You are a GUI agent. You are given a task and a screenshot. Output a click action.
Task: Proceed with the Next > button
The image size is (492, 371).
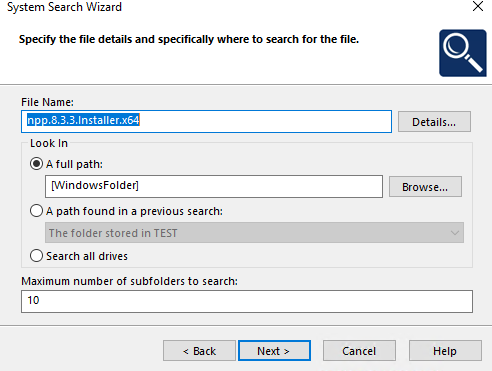pyautogui.click(x=274, y=351)
